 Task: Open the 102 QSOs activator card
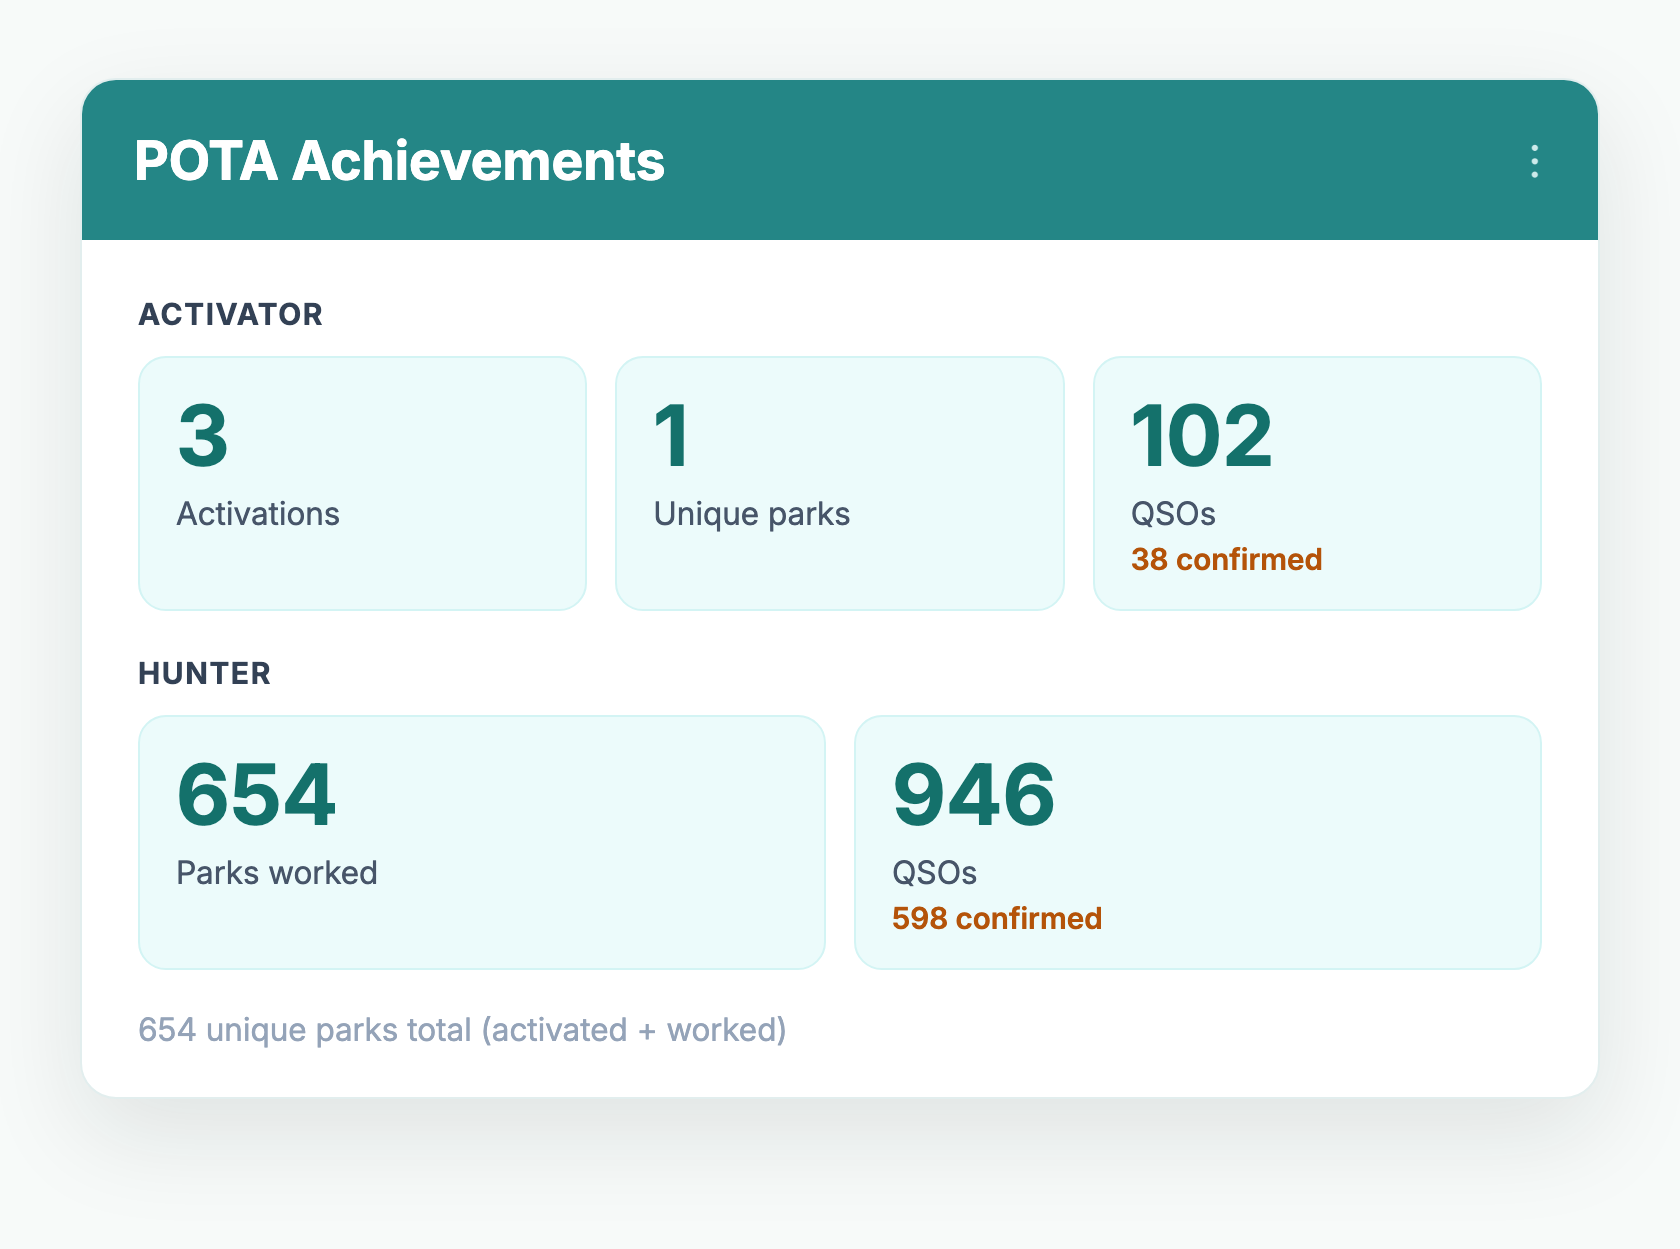point(1317,483)
